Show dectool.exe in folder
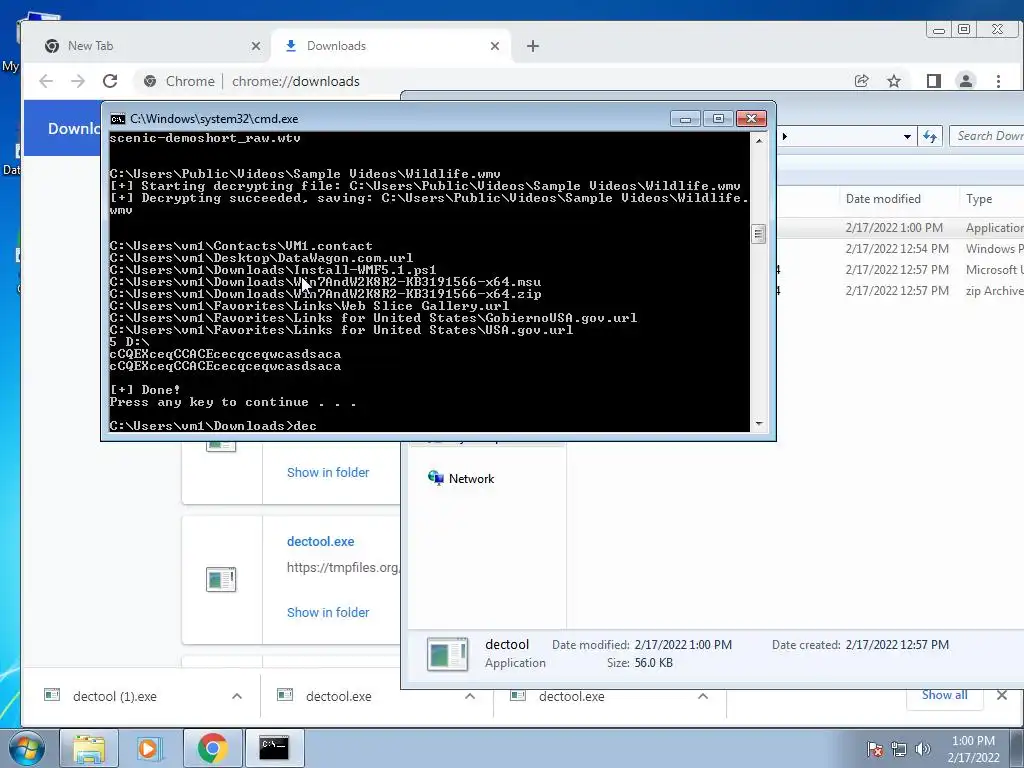This screenshot has width=1024, height=768. point(328,613)
